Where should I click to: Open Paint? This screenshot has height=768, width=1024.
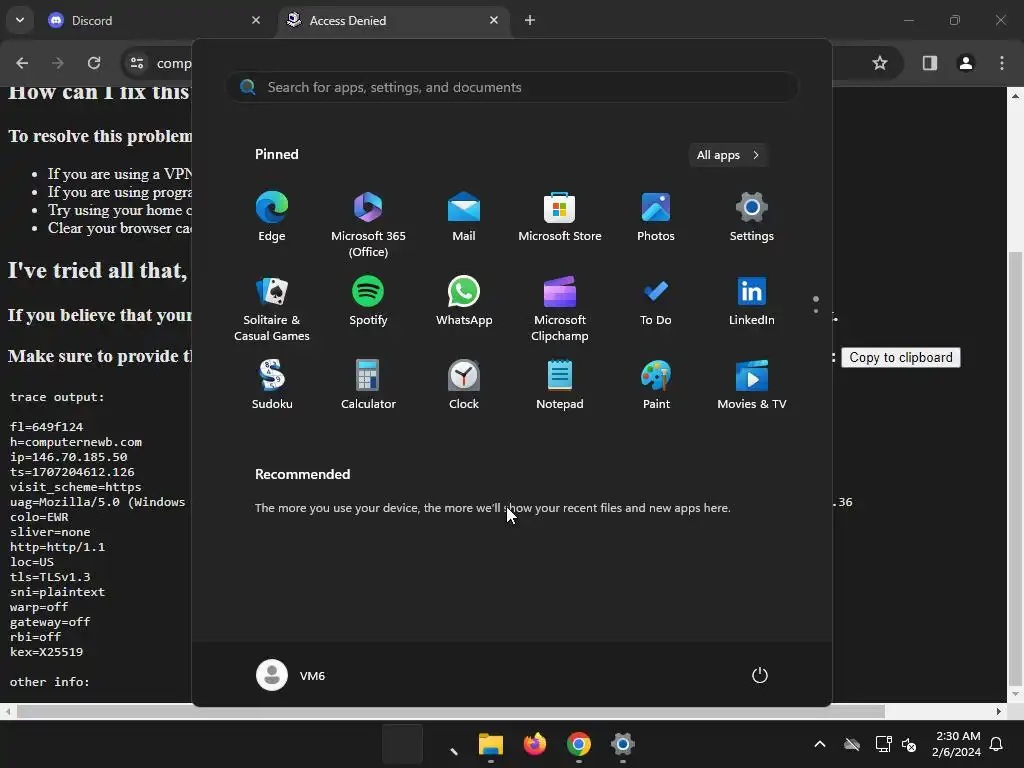(x=656, y=386)
